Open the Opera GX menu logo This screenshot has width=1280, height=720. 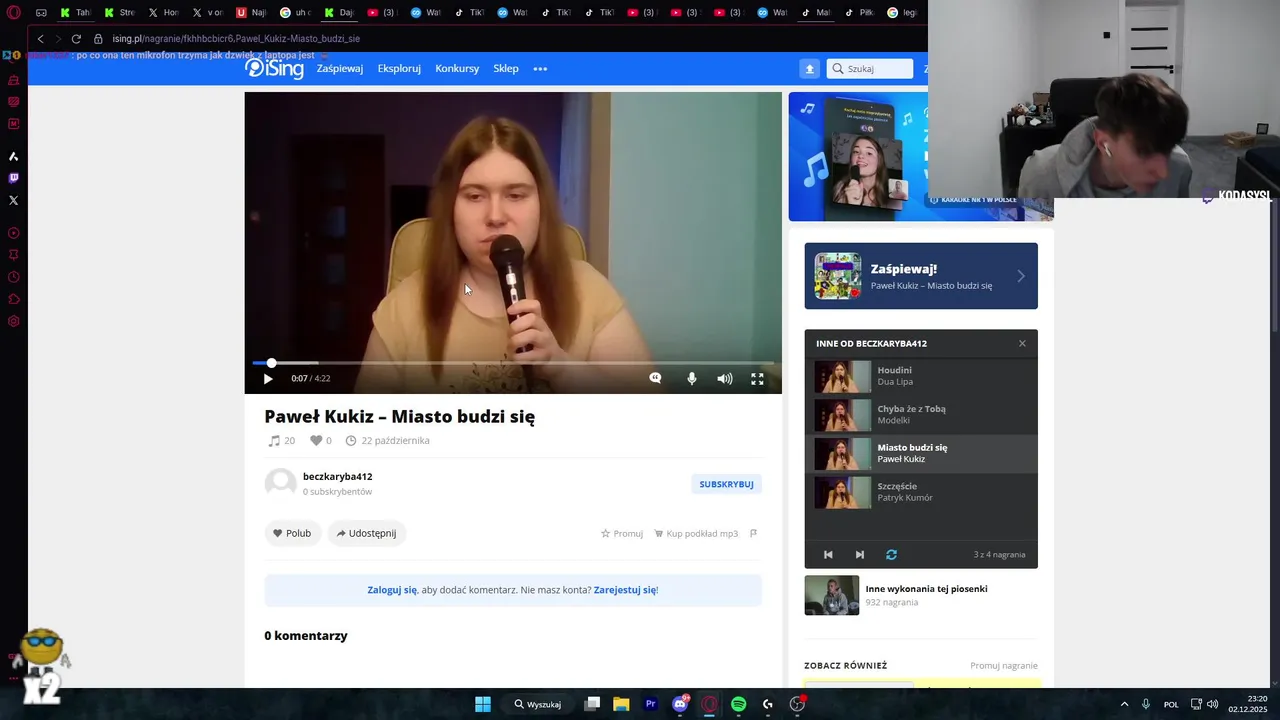[x=13, y=13]
